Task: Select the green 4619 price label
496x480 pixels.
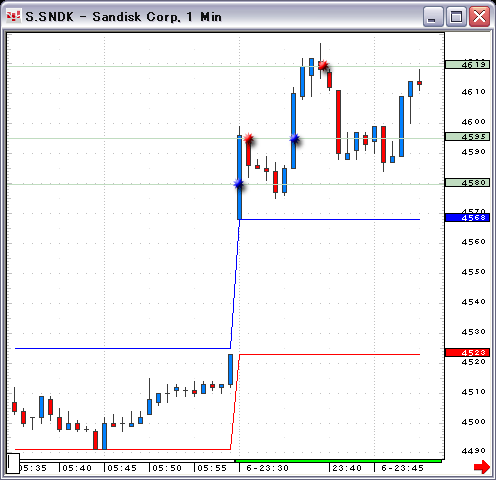Action: pyautogui.click(x=467, y=64)
